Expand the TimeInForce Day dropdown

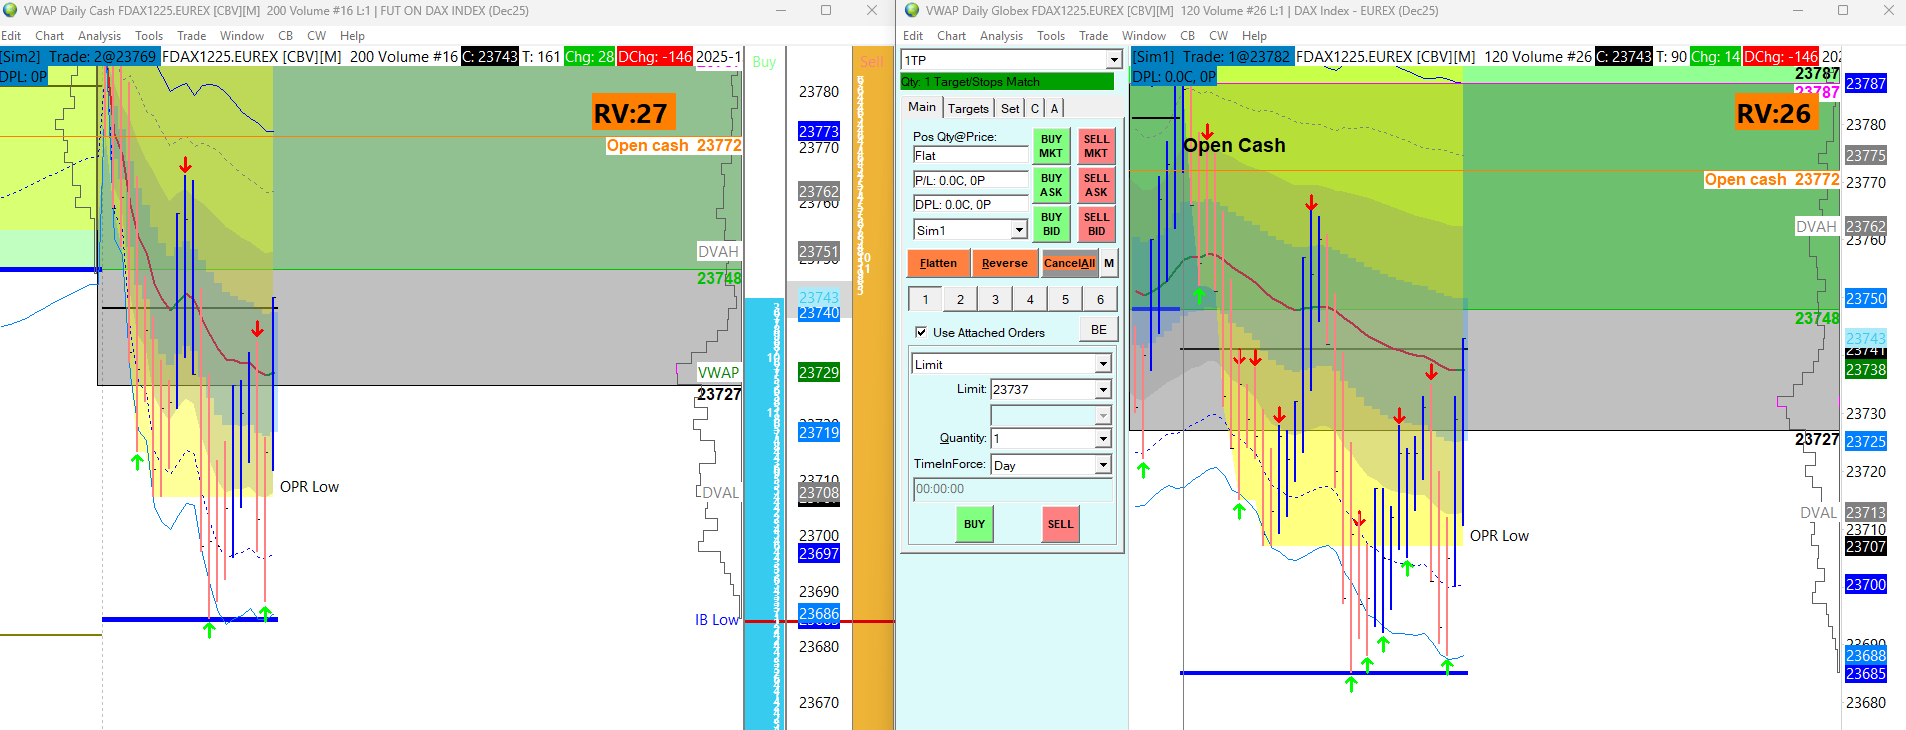click(1103, 465)
